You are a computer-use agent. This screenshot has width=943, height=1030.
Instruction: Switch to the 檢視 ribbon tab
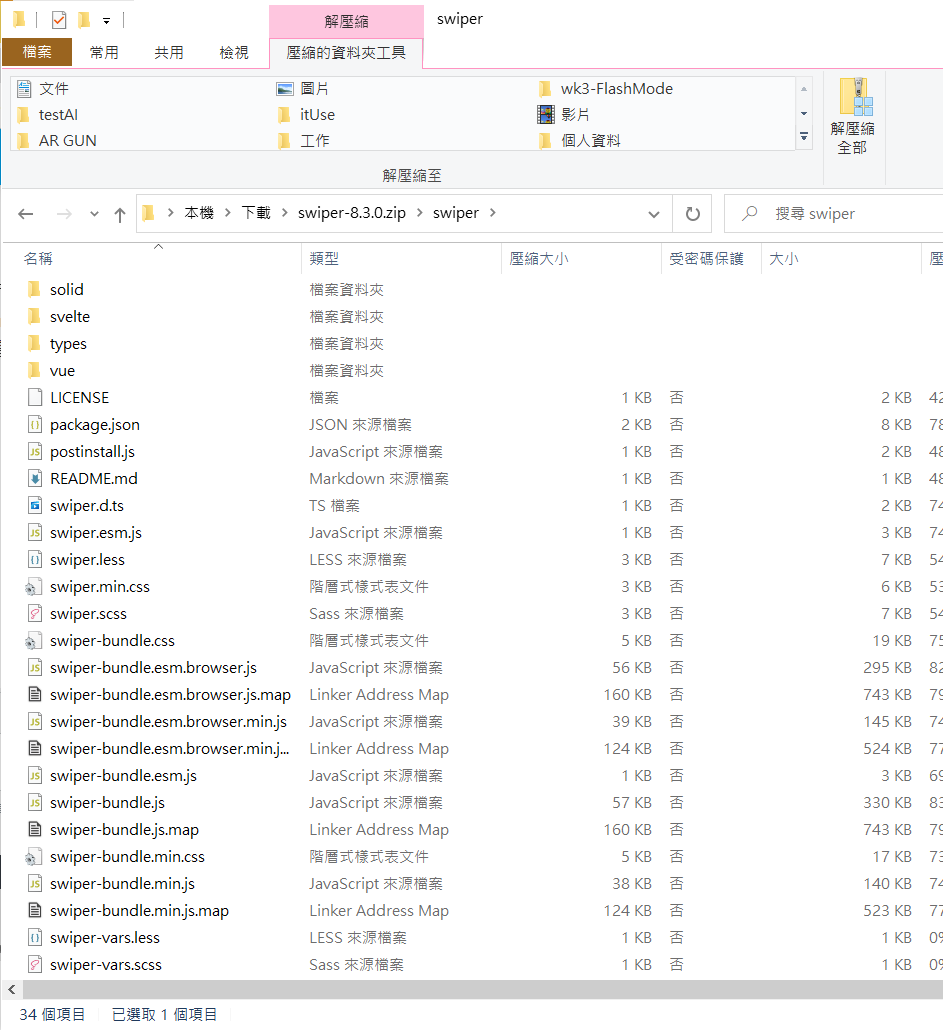[234, 53]
